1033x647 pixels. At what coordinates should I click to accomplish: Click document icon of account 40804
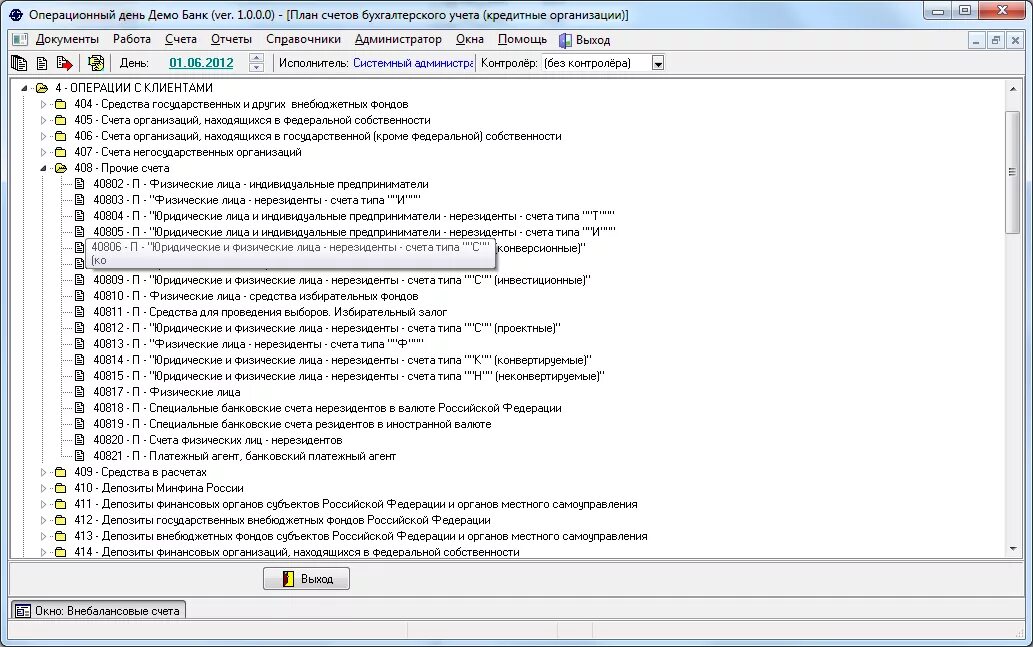[x=80, y=215]
